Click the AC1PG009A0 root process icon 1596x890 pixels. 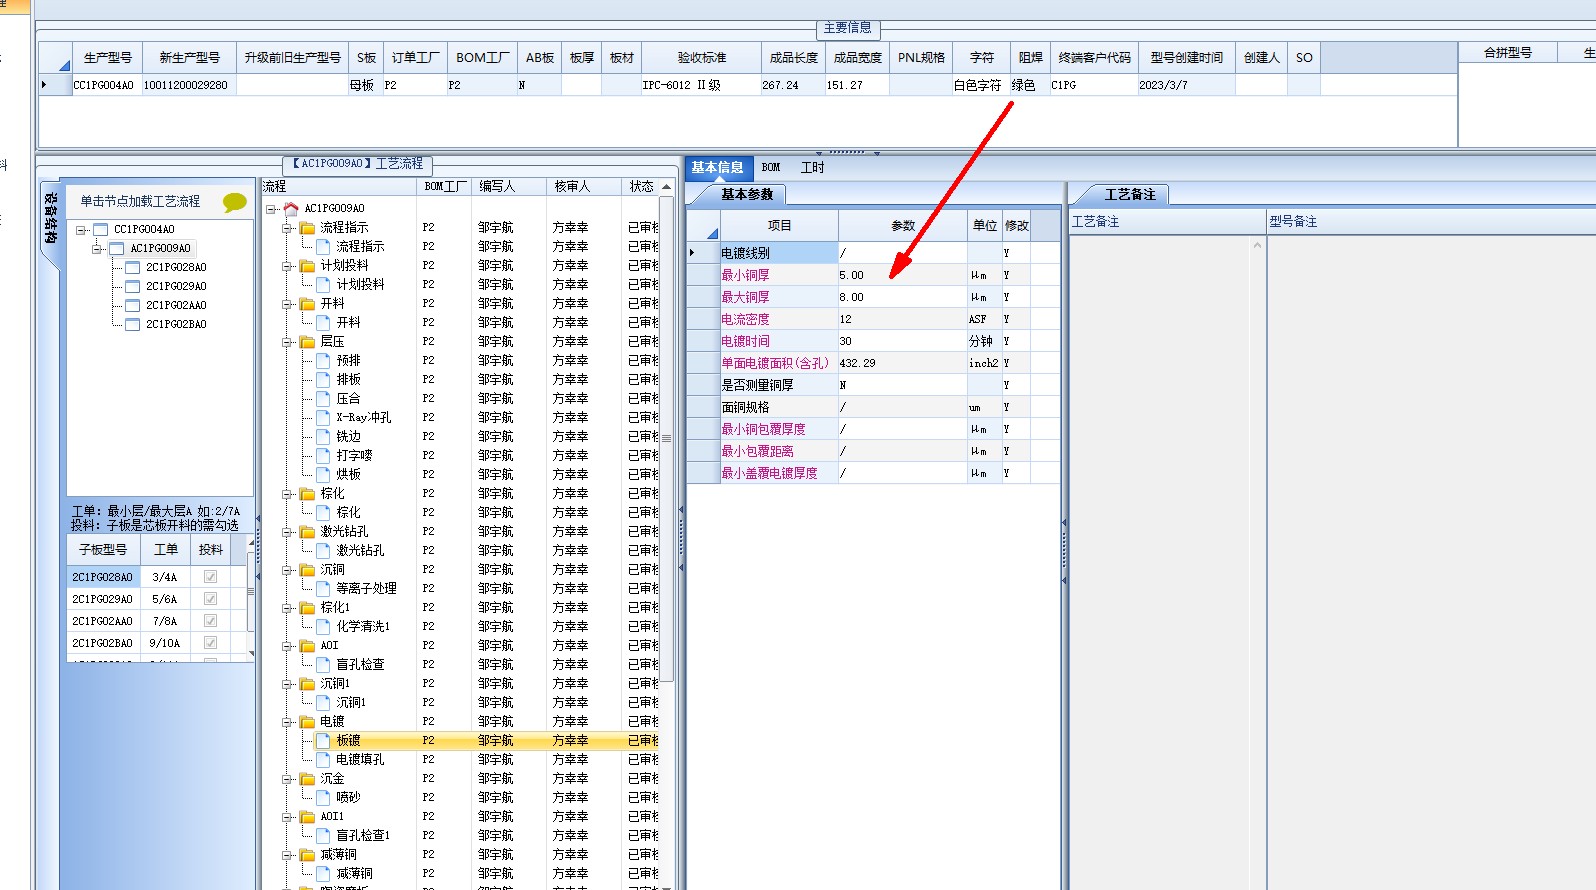[x=291, y=209]
